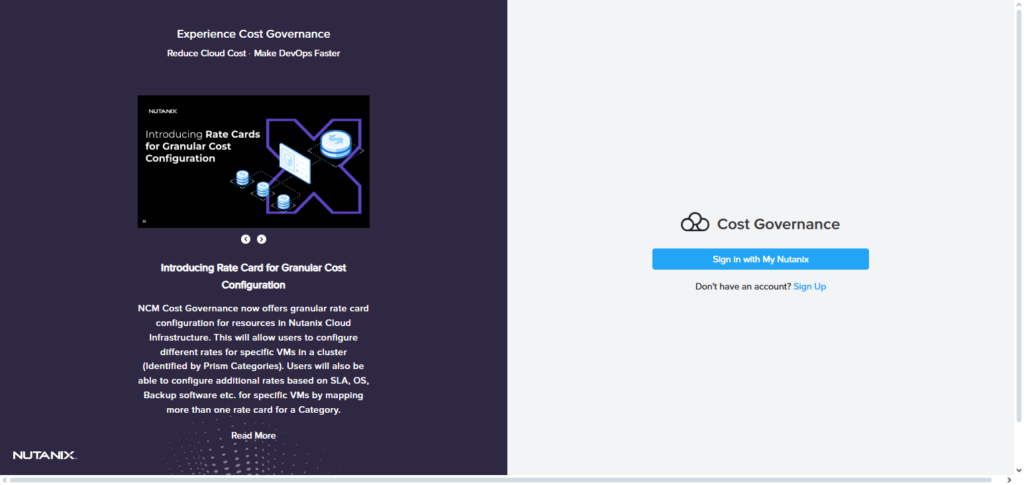Click the Experience Cost Governance heading
Screen dimensions: 1024x485
253,34
